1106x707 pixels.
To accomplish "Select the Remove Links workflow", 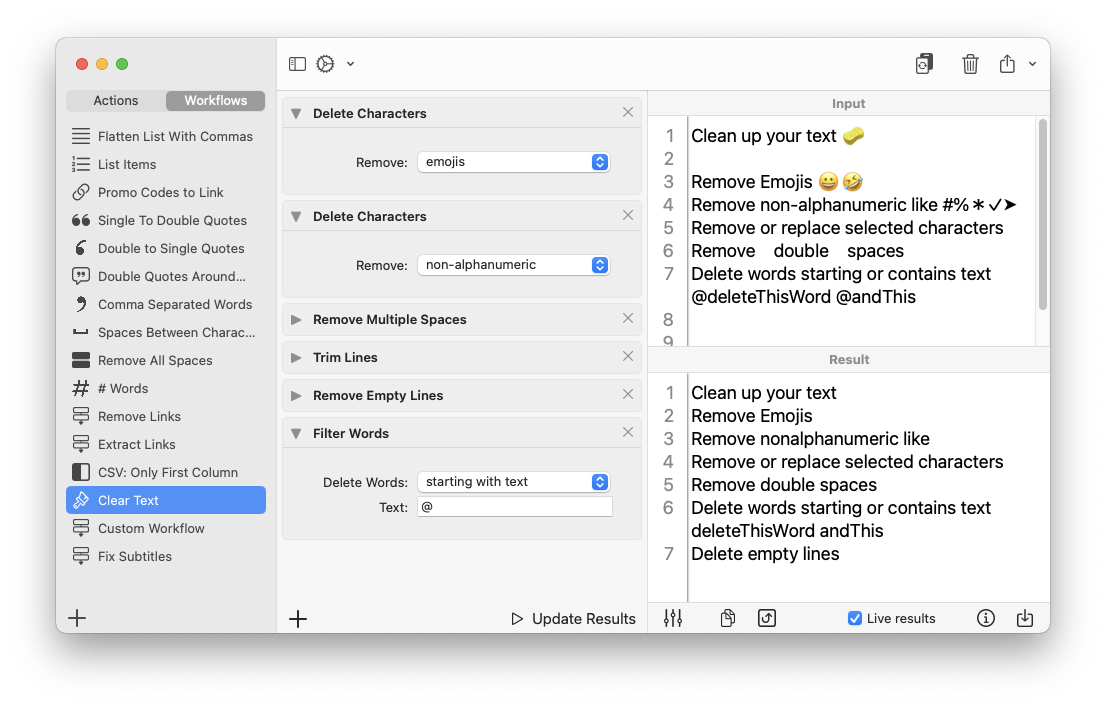I will 166,416.
